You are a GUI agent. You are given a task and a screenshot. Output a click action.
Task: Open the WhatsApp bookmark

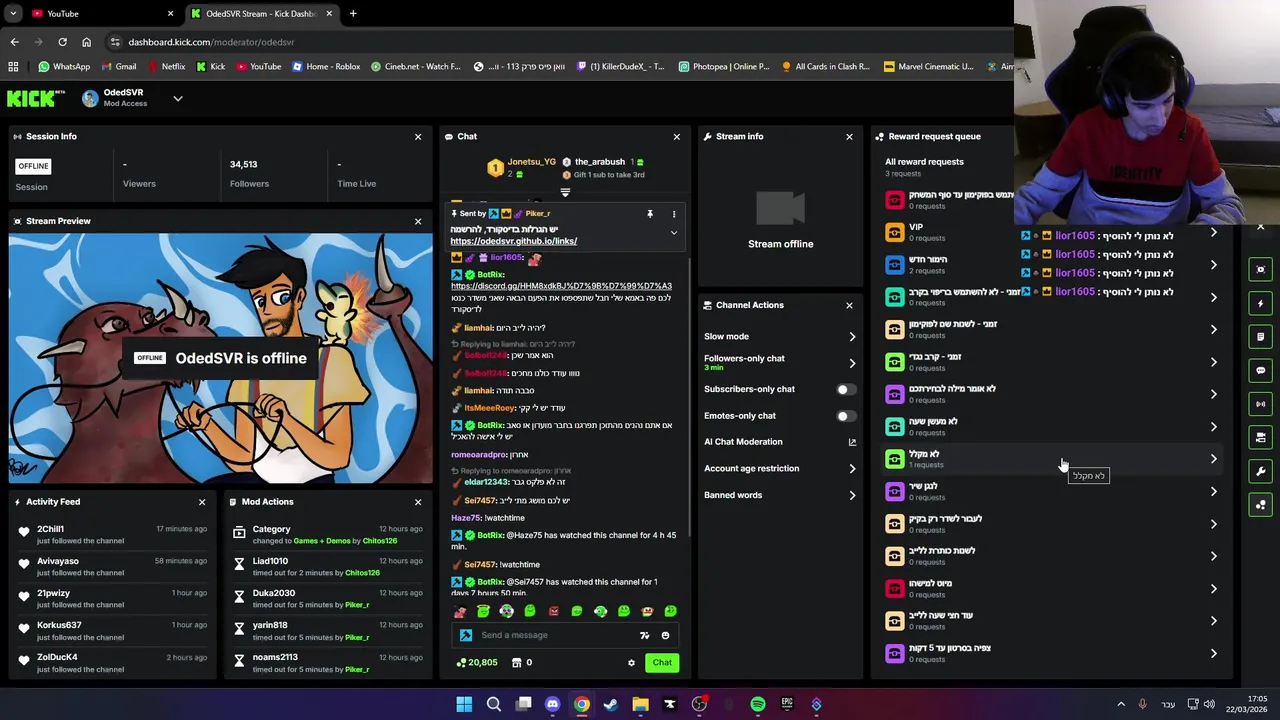point(64,67)
